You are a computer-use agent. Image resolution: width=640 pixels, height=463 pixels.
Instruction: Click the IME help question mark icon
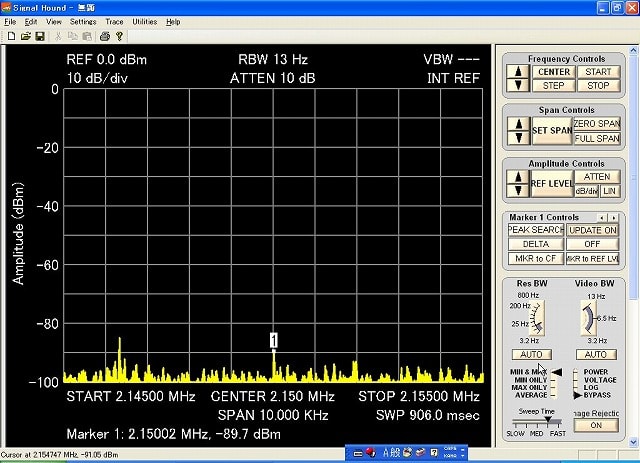(x=434, y=452)
